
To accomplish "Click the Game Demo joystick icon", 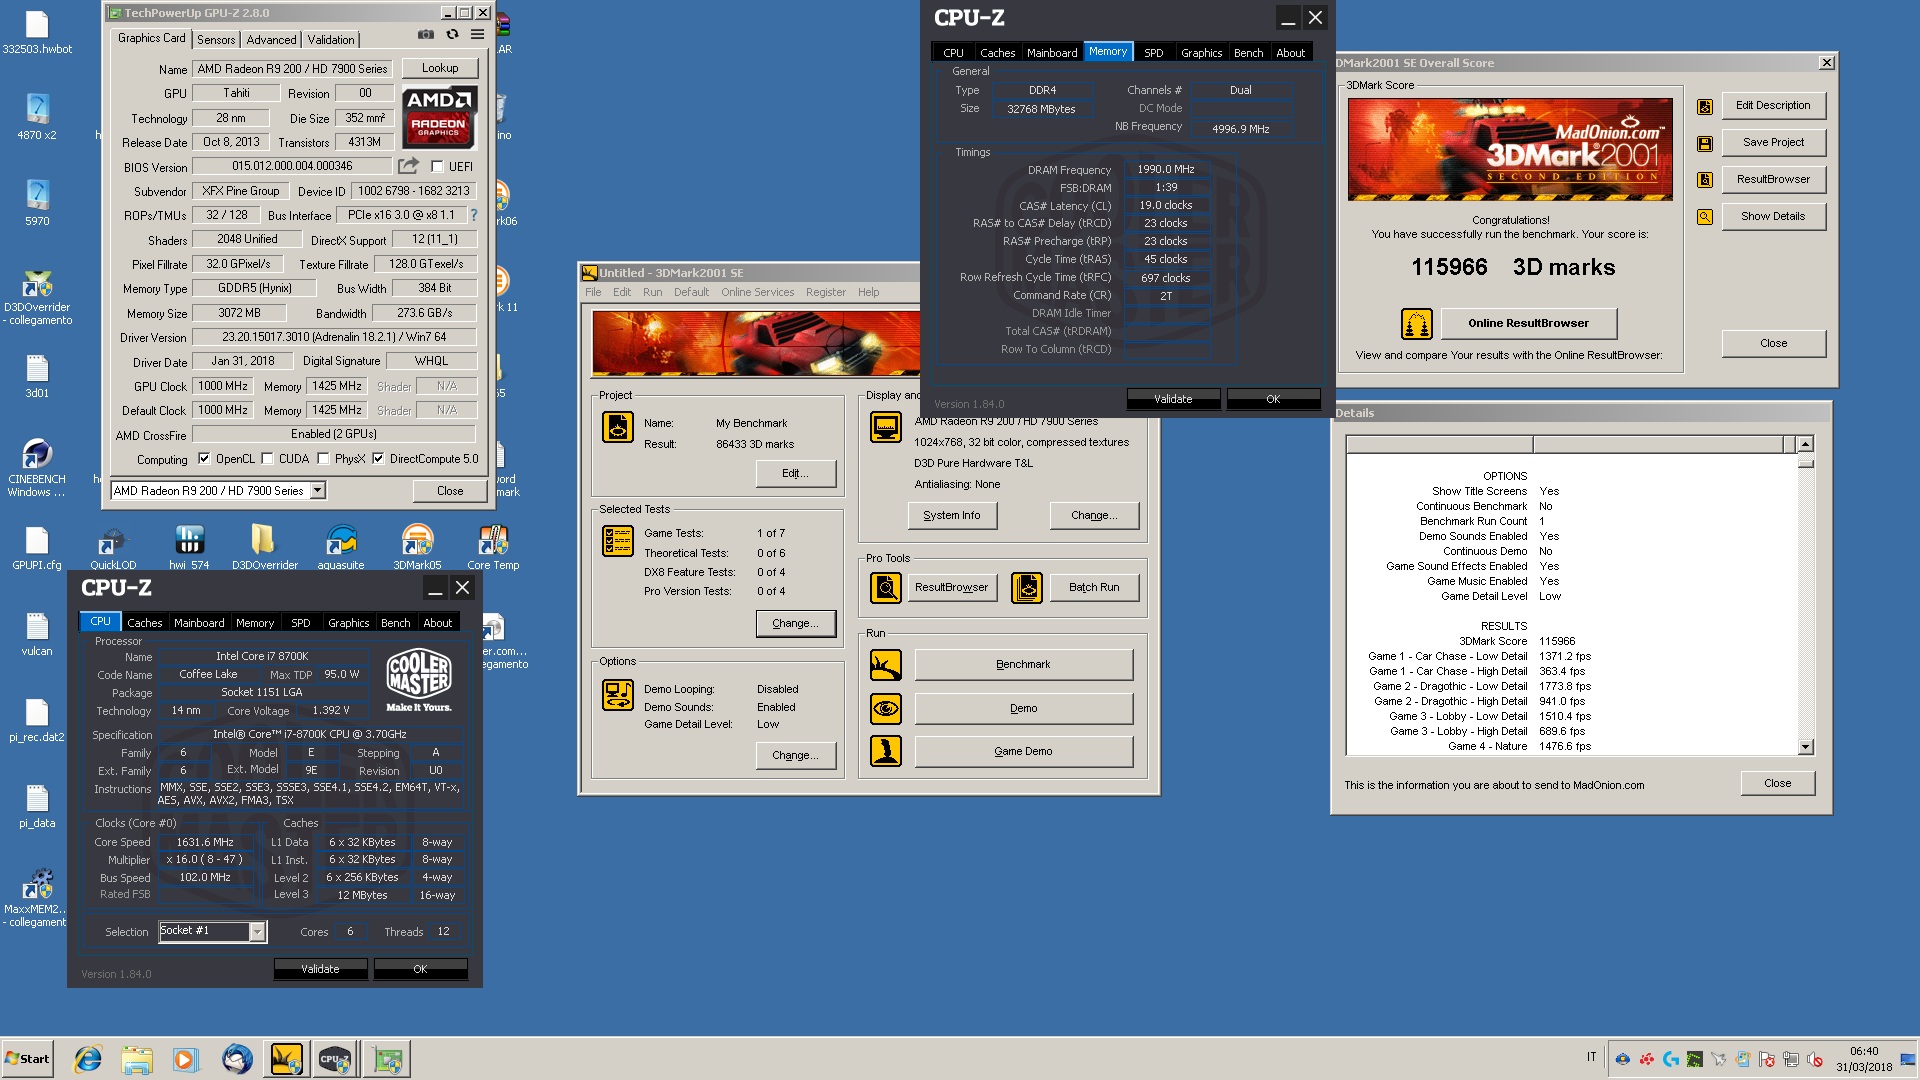I will 885,751.
